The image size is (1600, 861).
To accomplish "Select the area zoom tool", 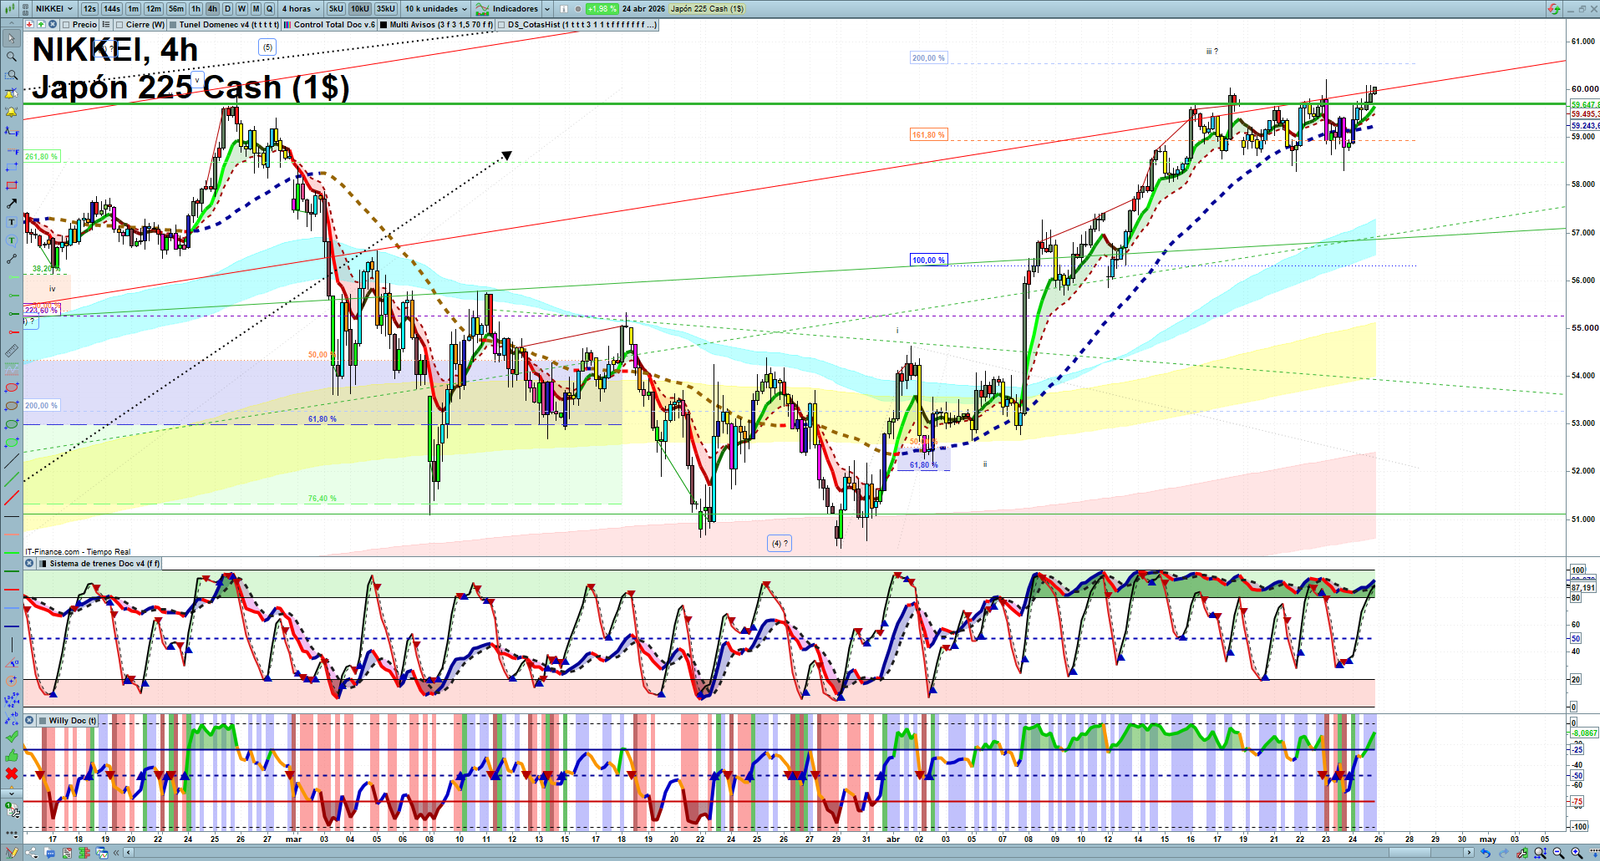I will (11, 75).
